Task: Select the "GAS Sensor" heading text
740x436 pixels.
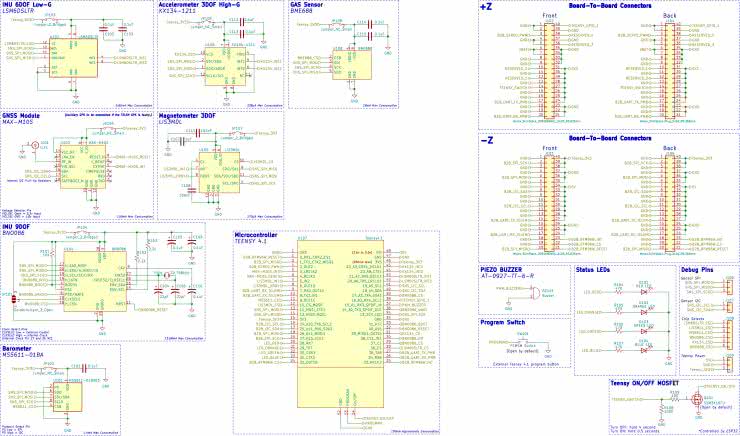Action: [x=307, y=5]
